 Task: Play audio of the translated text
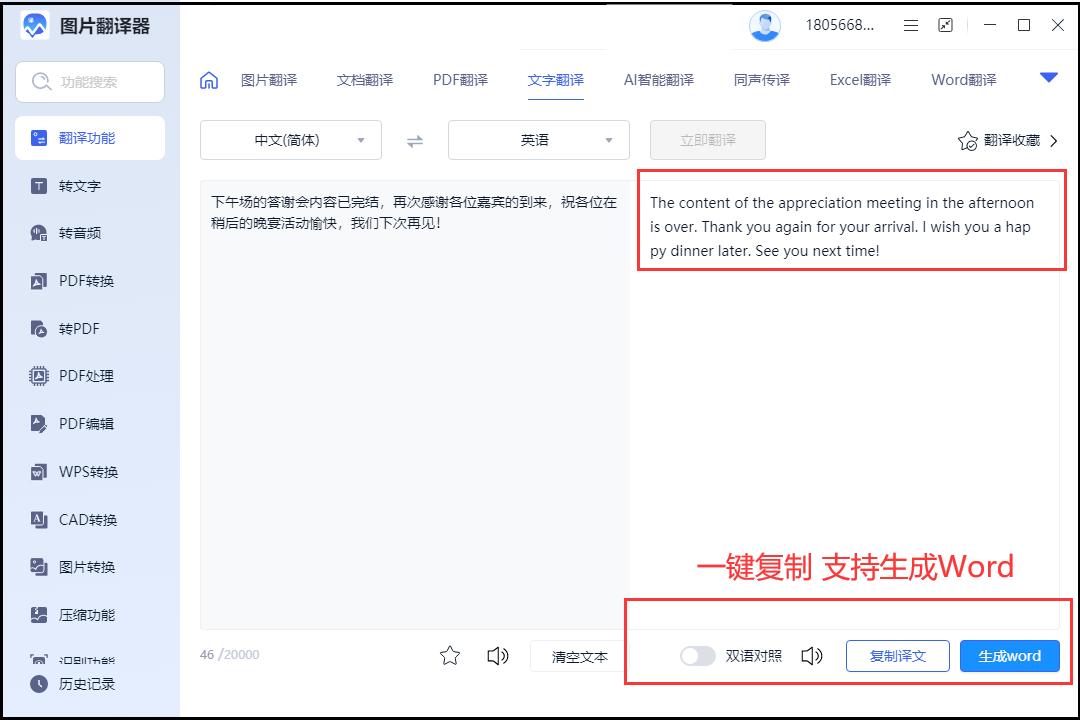(811, 656)
